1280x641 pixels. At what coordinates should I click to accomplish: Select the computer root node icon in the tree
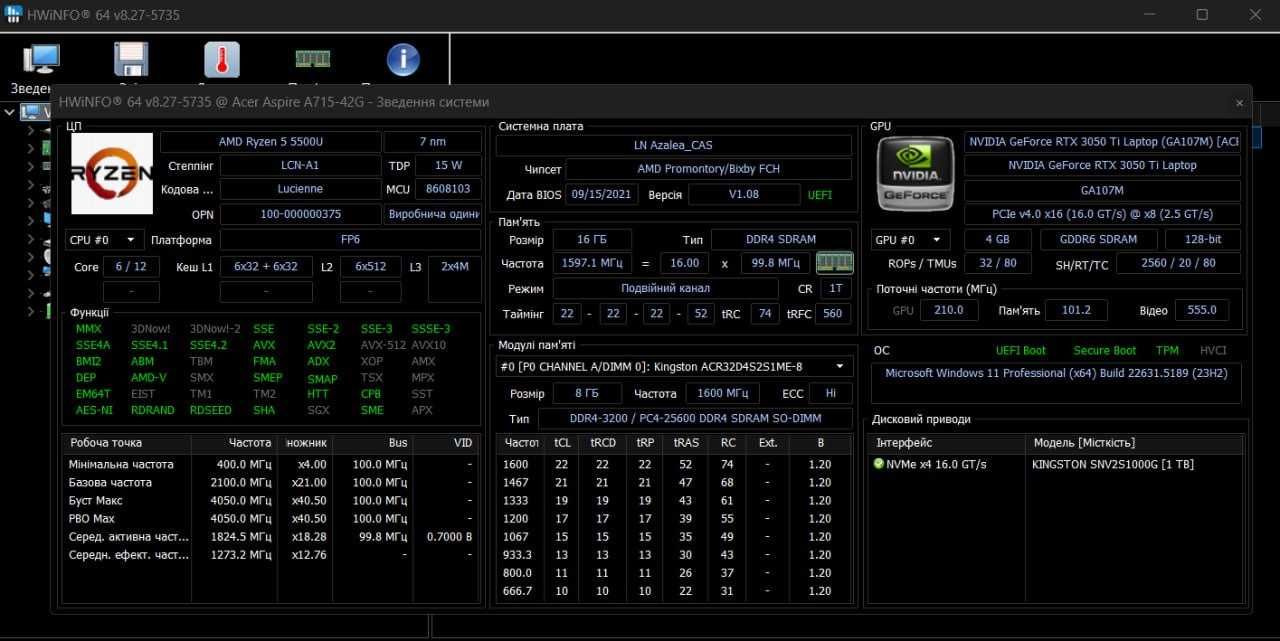(30, 111)
